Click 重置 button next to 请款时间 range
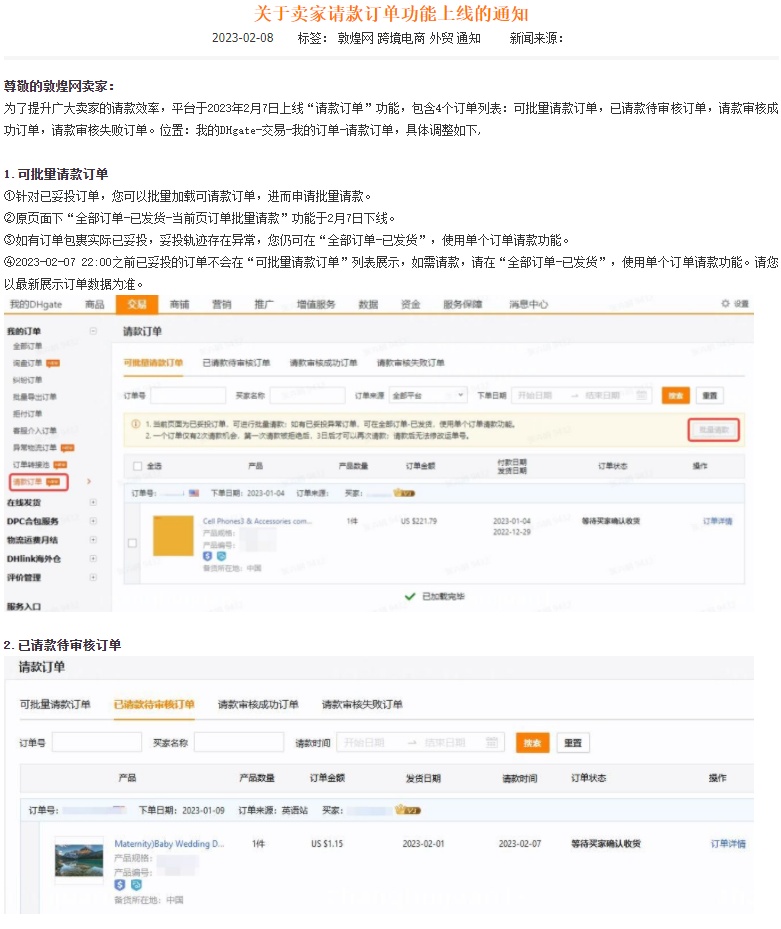 [x=573, y=742]
